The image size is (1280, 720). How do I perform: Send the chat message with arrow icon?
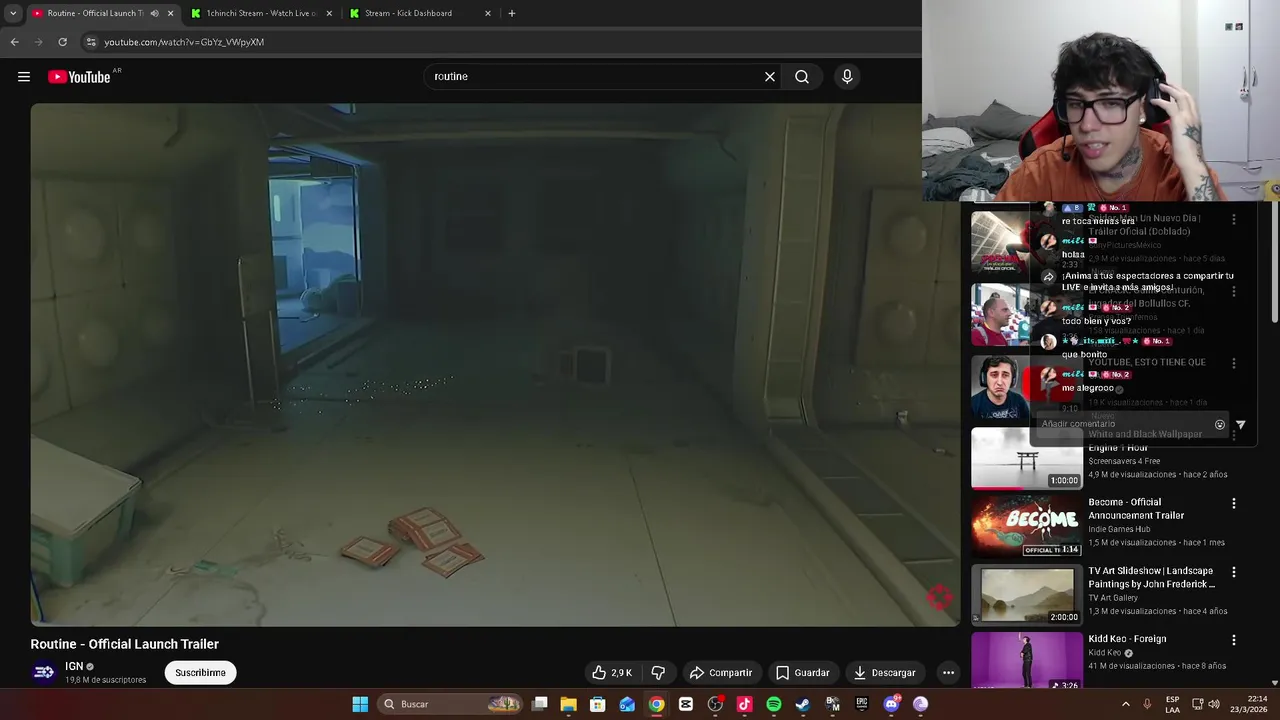click(x=1240, y=425)
